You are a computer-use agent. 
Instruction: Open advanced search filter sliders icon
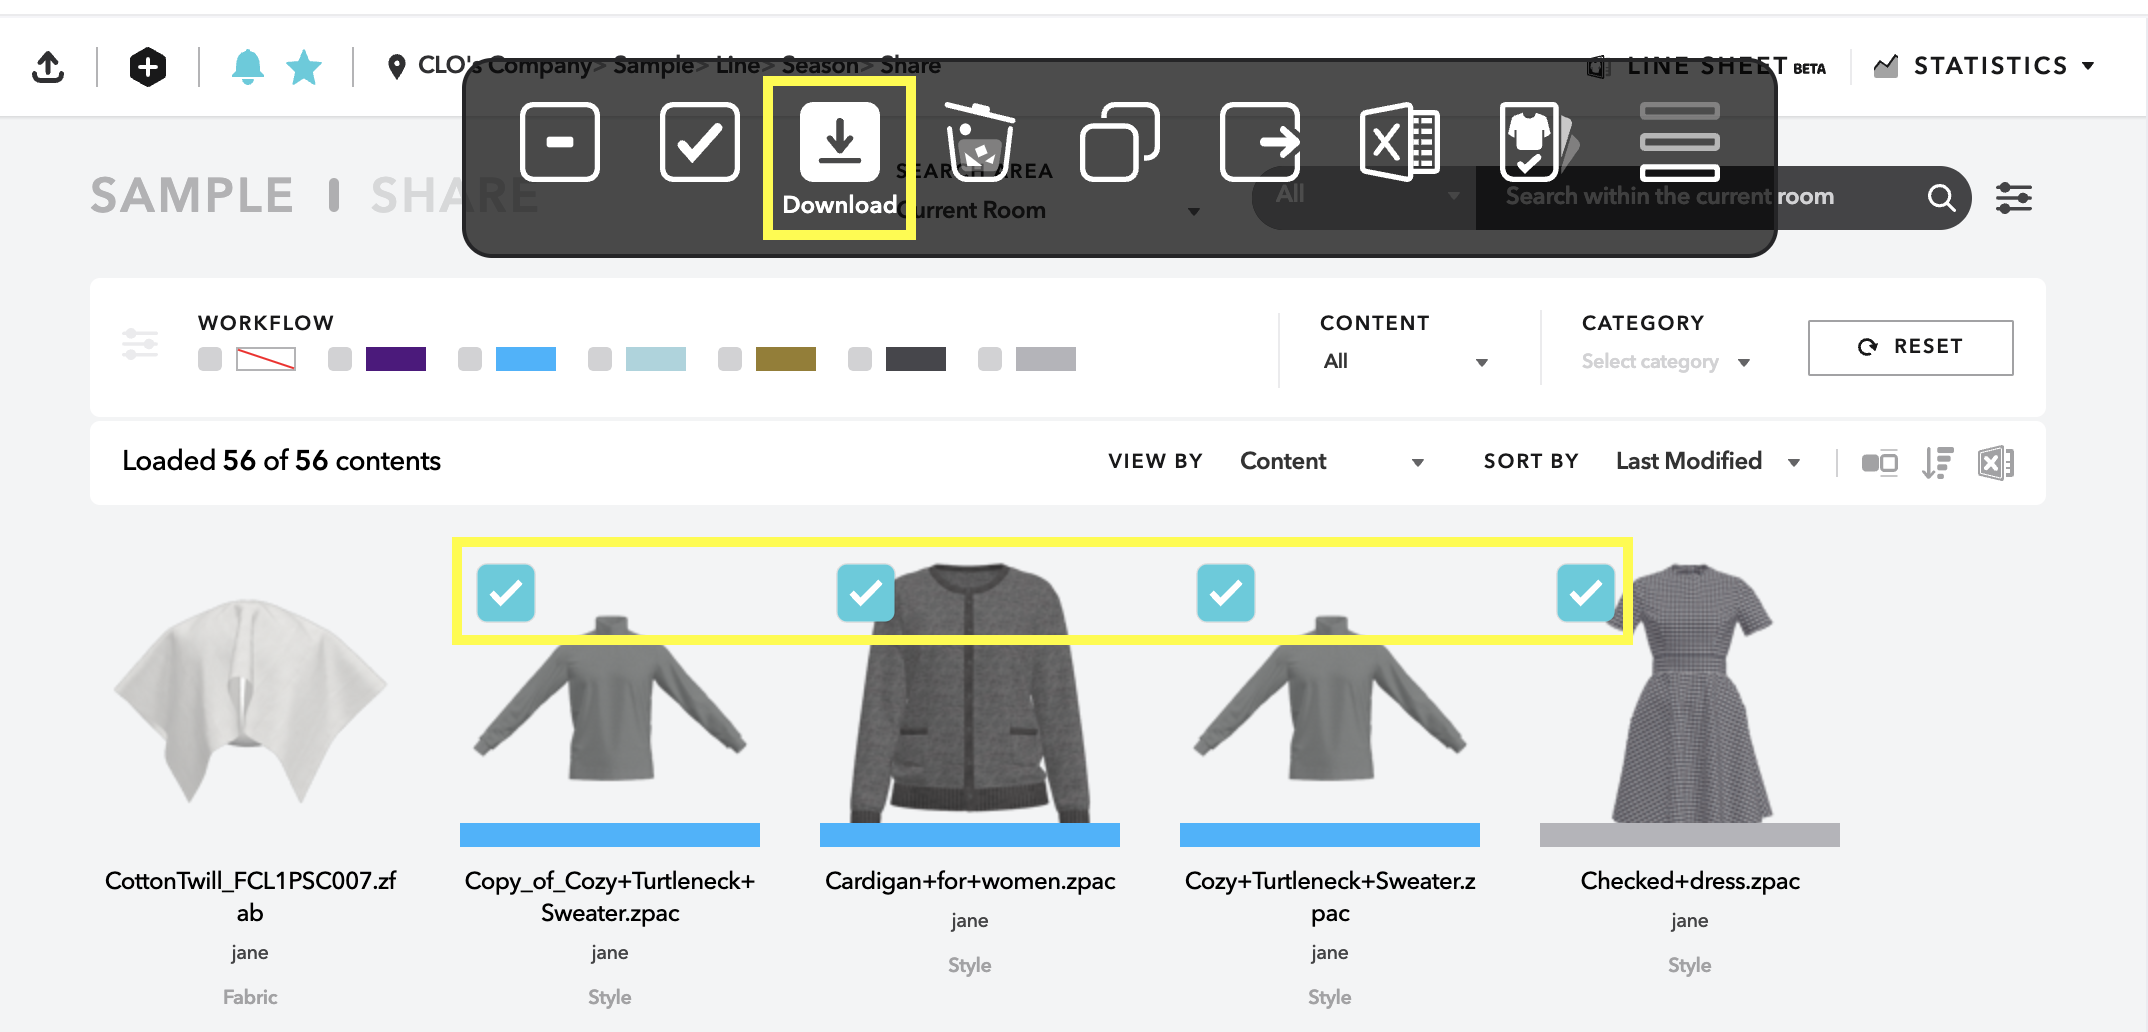pyautogui.click(x=2014, y=198)
